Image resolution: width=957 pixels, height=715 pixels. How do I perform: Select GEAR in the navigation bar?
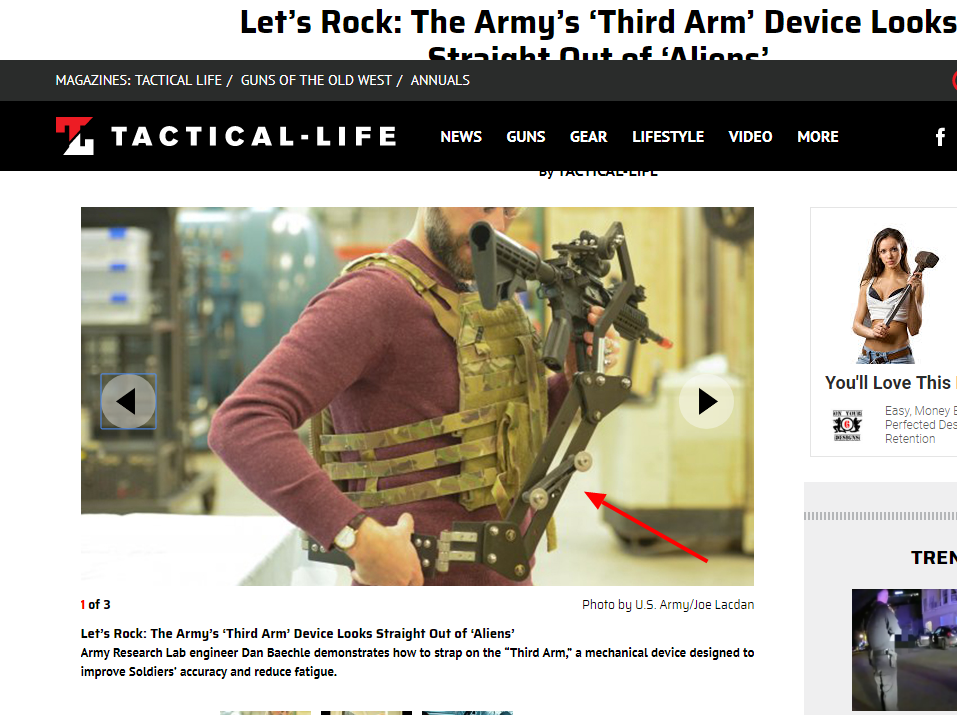click(588, 137)
